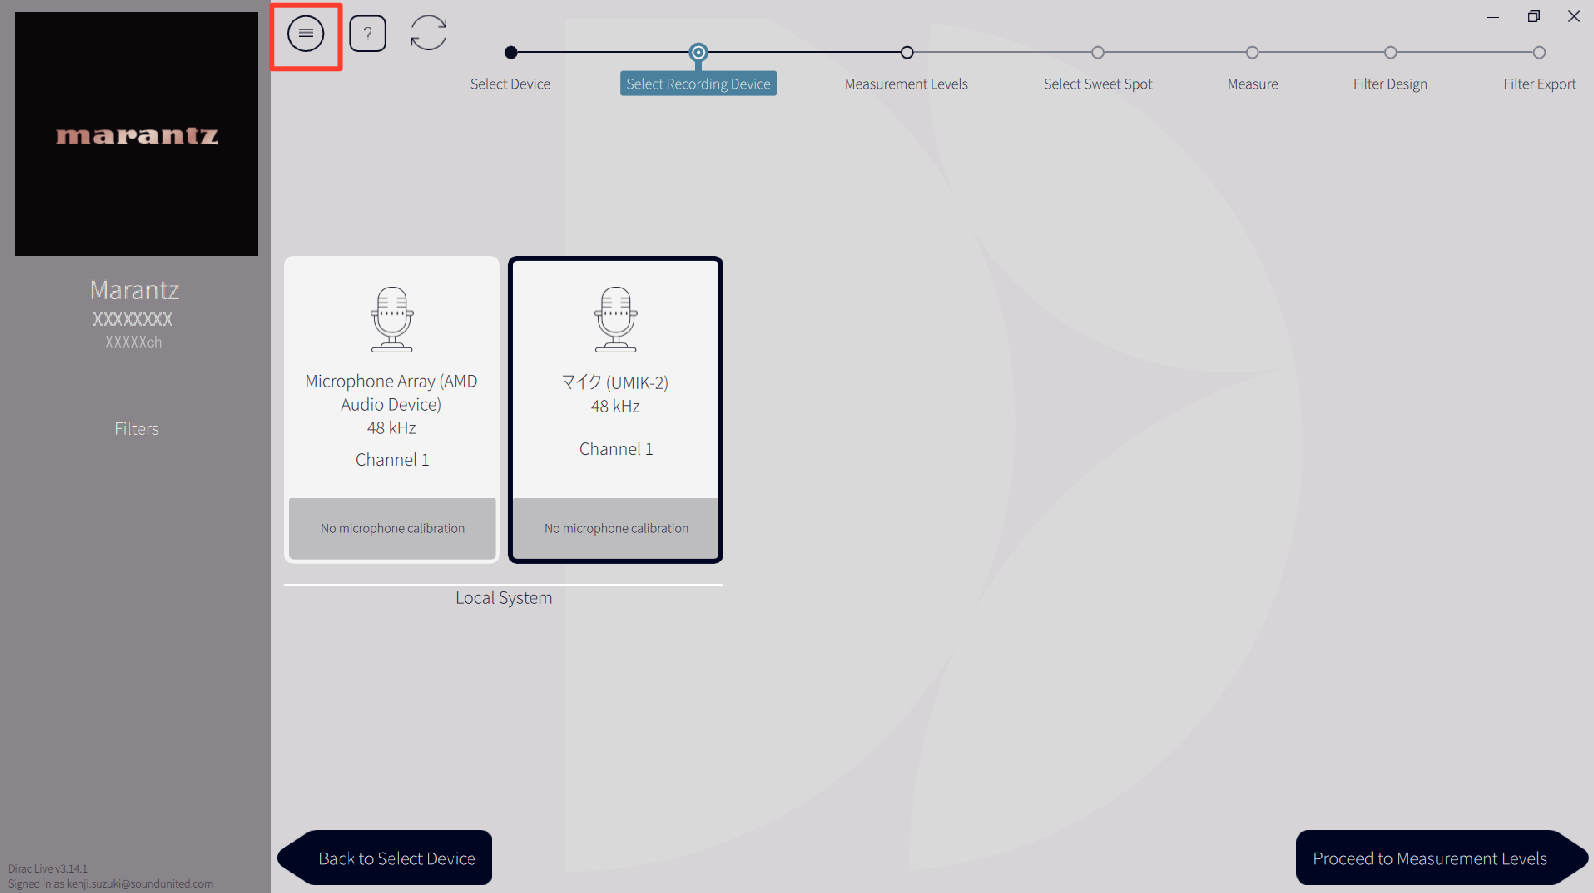
Task: Restore down the Dirac Live window
Action: click(x=1534, y=16)
